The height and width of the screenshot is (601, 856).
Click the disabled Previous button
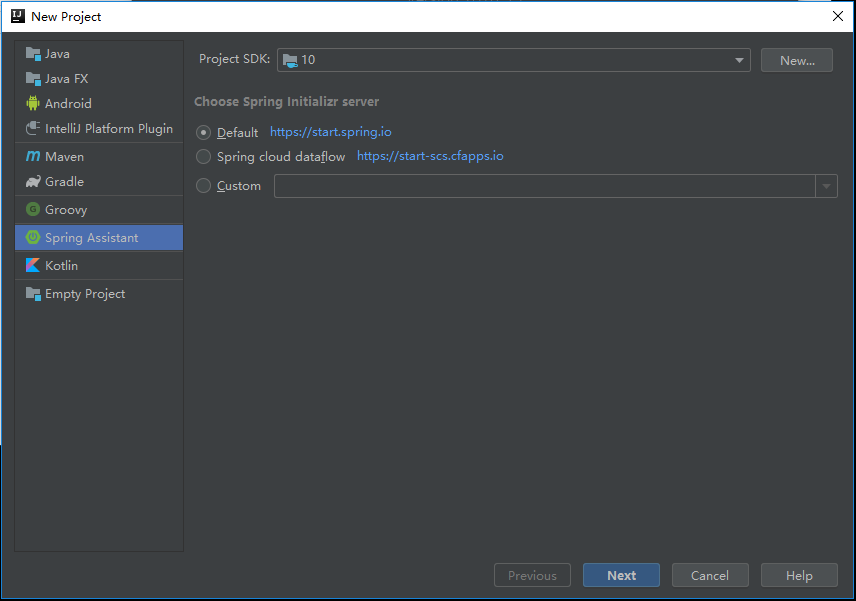(532, 575)
